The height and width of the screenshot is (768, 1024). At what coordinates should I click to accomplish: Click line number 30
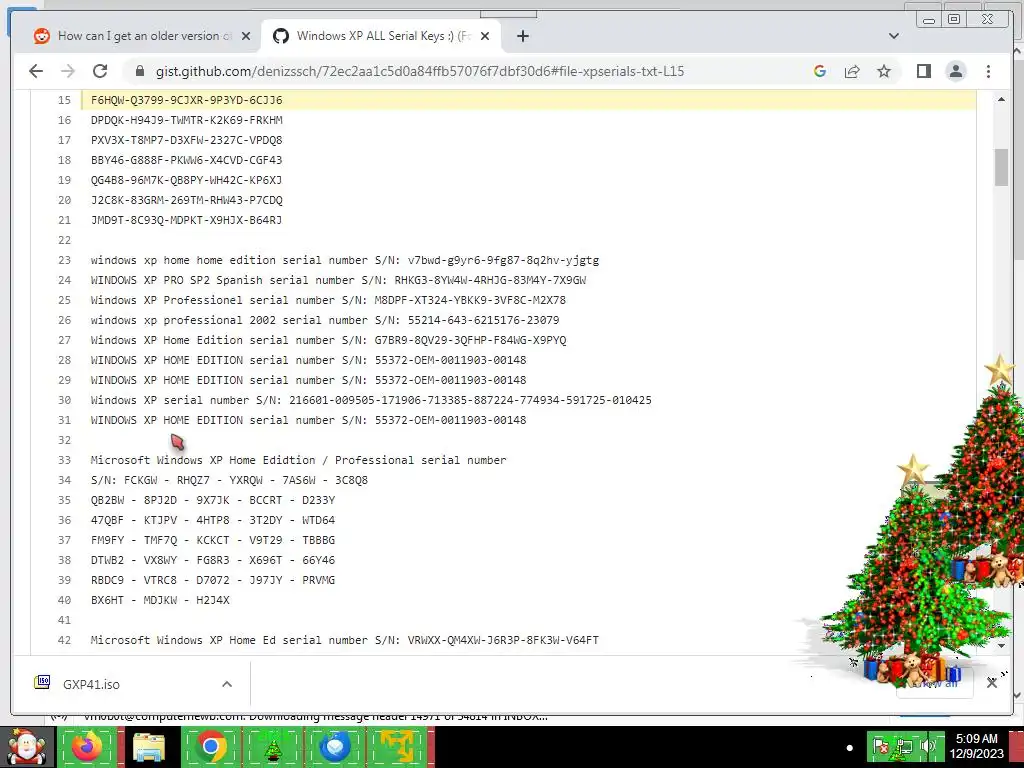tap(64, 400)
